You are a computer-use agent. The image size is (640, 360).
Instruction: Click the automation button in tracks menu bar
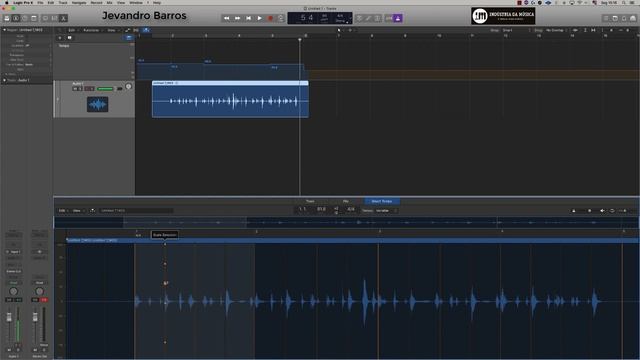[128, 30]
